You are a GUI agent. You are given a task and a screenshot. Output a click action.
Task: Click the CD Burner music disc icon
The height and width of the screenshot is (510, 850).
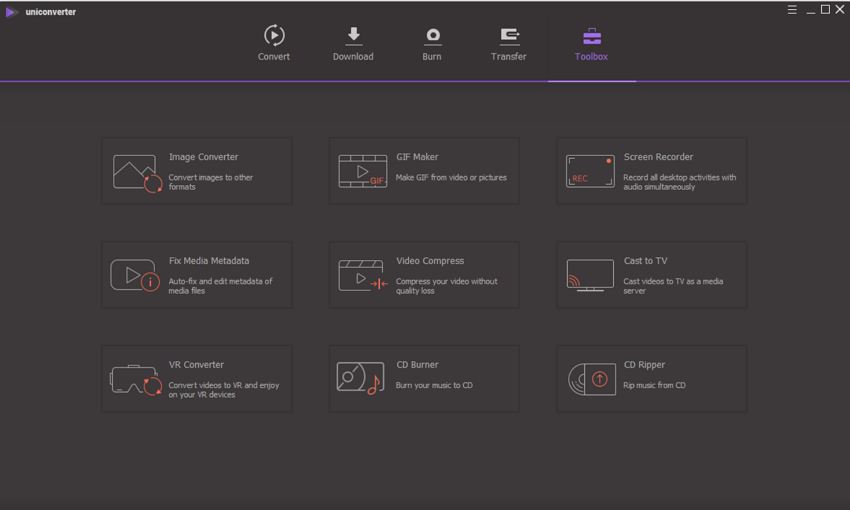tap(360, 378)
